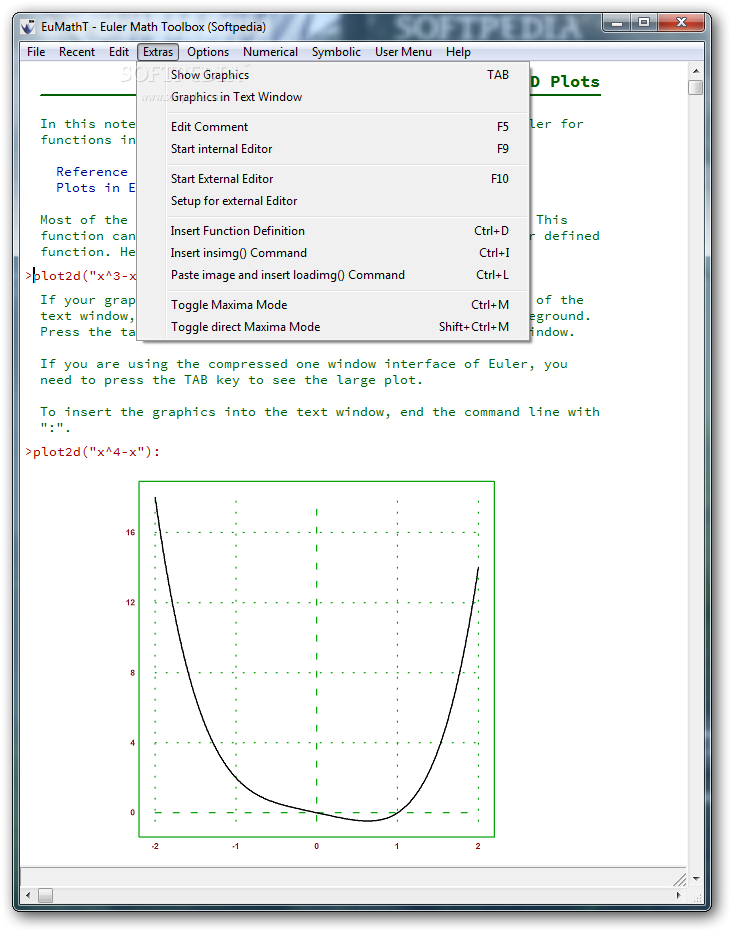The width and height of the screenshot is (732, 932).
Task: Select Paste image and insert loadimg() Command
Action: tap(333, 275)
